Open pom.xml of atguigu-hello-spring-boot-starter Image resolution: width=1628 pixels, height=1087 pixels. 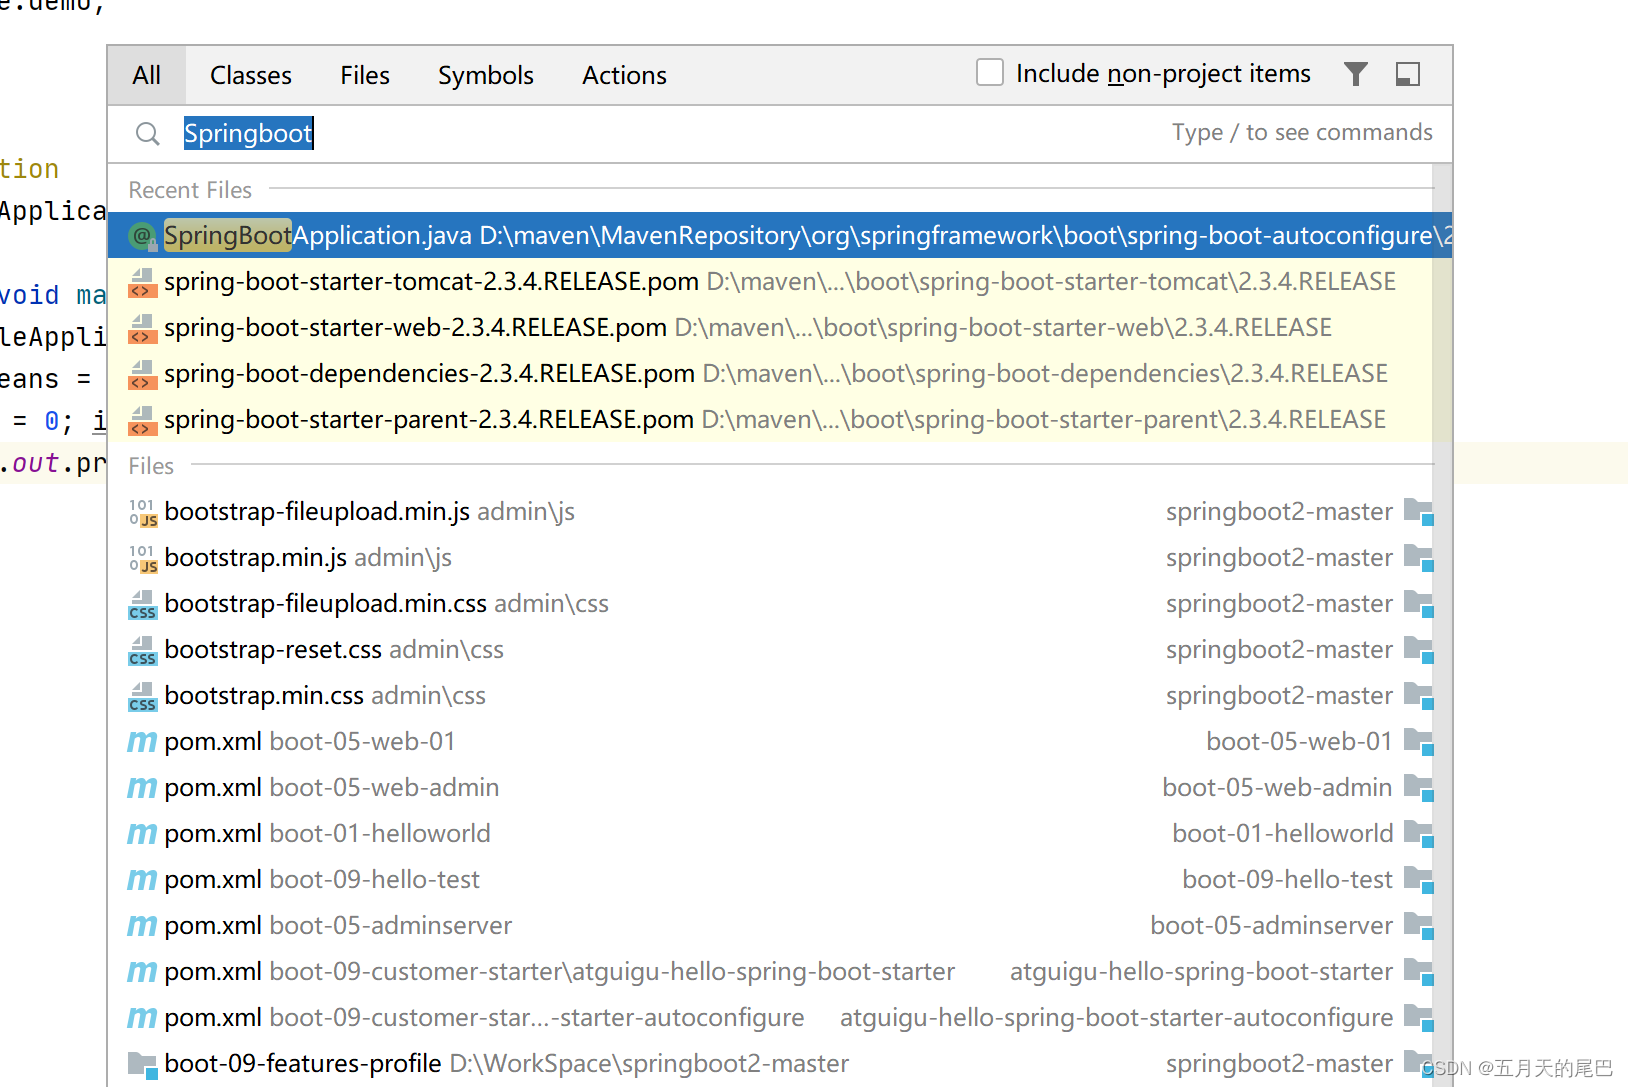pos(769,971)
